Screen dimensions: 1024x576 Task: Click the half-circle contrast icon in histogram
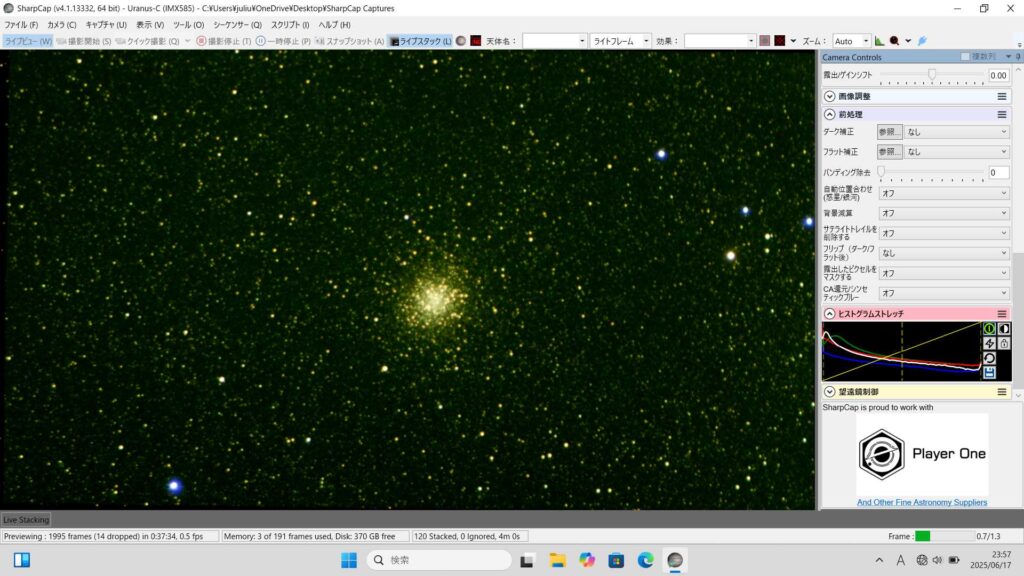(1004, 328)
